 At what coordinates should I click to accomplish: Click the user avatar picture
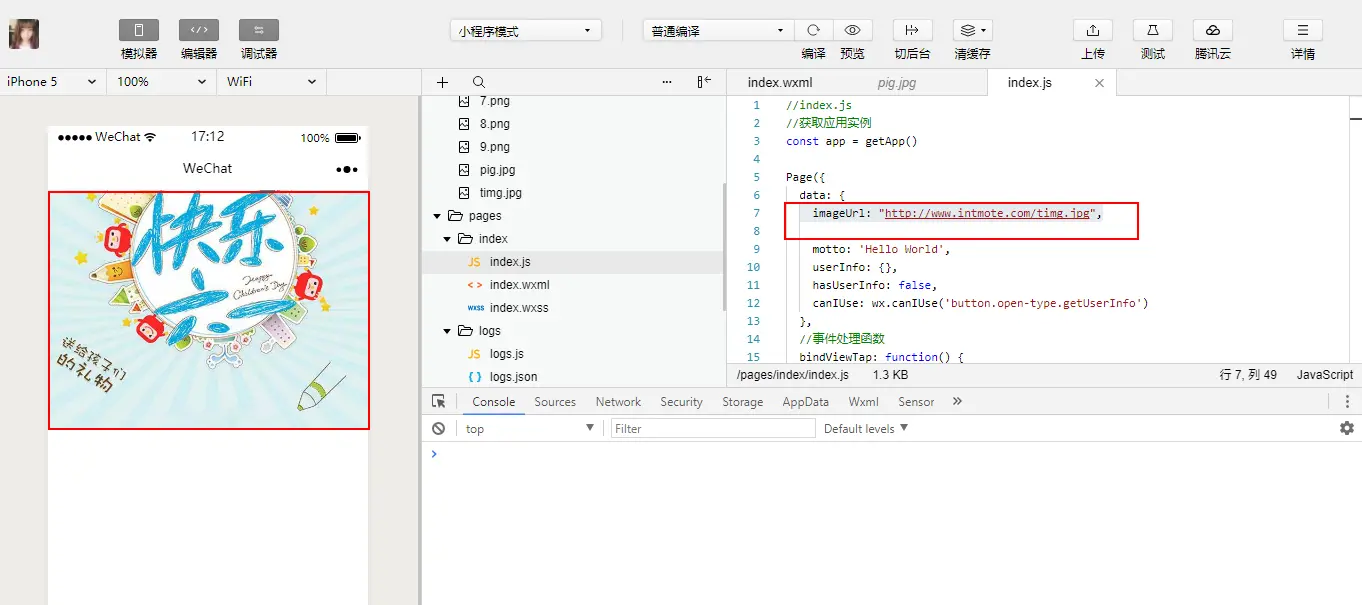24,34
